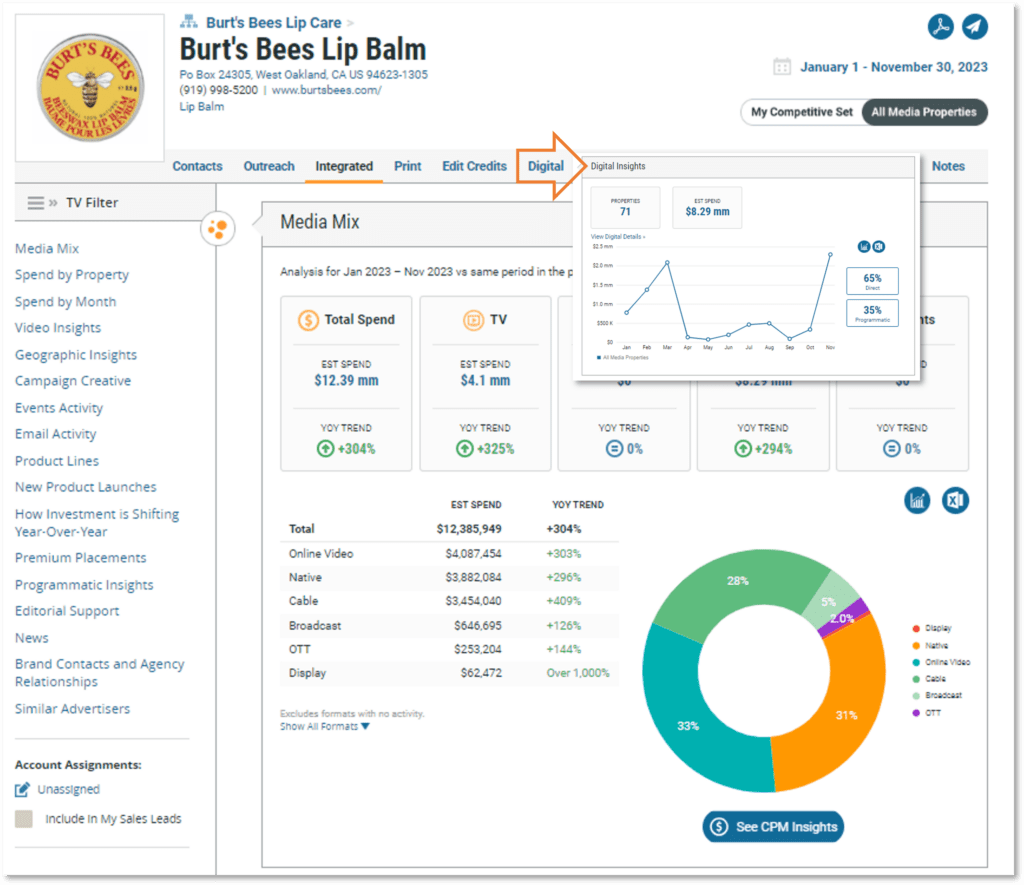This screenshot has width=1024, height=885.
Task: Click the orange dots Media Mix bubble icon
Action: tap(217, 229)
